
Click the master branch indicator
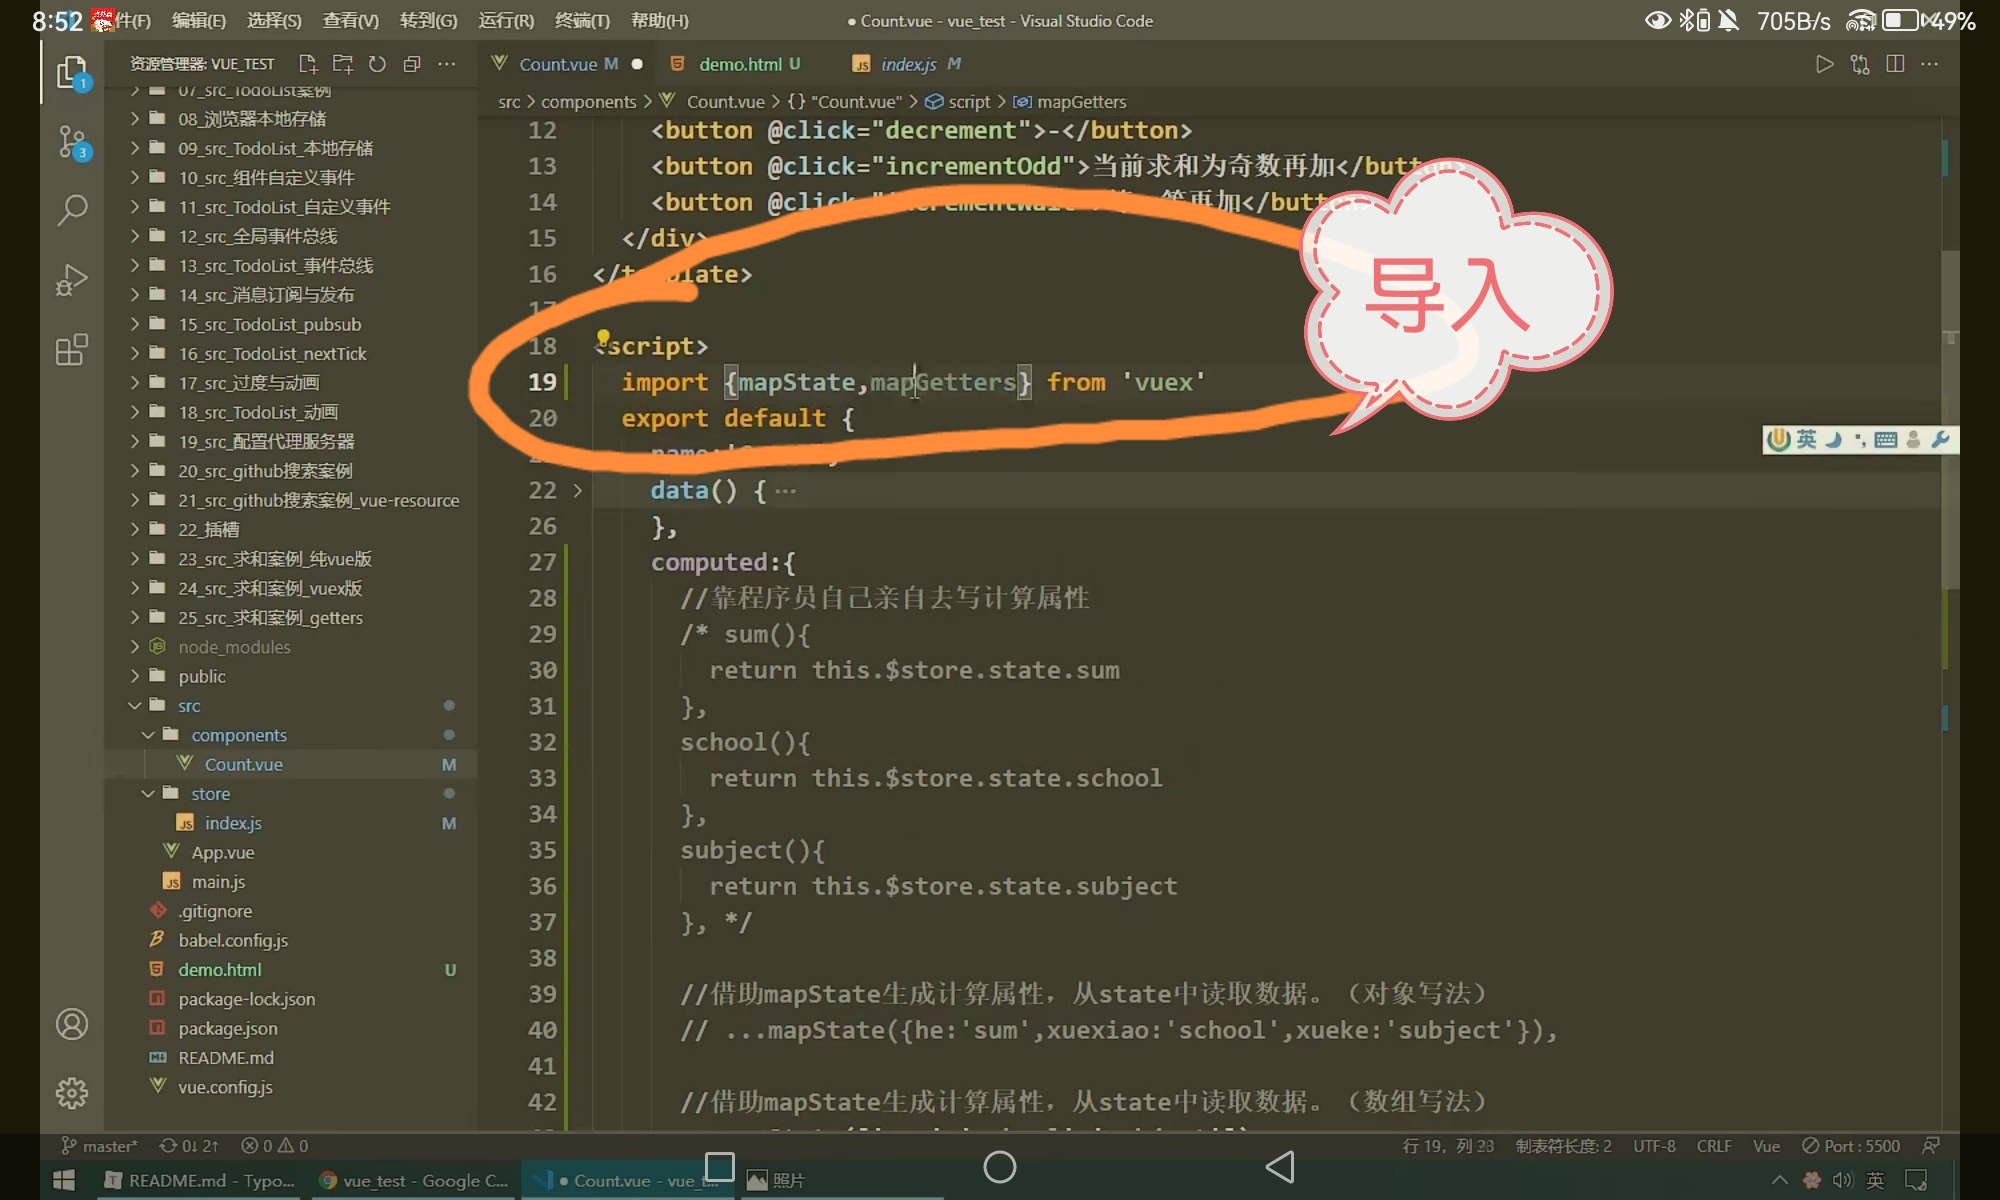pos(100,1146)
